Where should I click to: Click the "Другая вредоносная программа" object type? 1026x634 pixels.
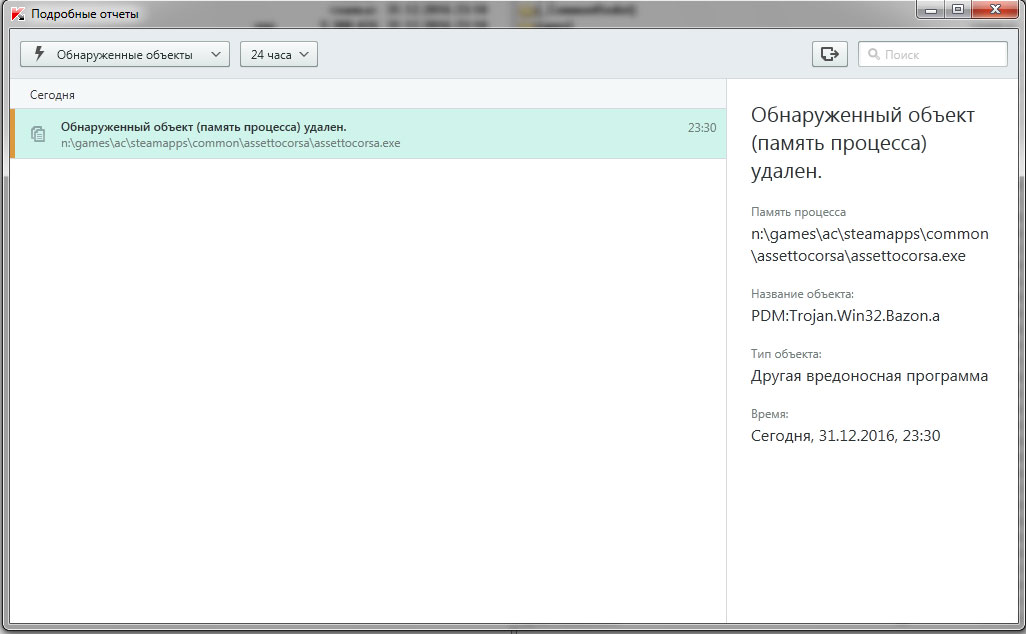(x=869, y=376)
